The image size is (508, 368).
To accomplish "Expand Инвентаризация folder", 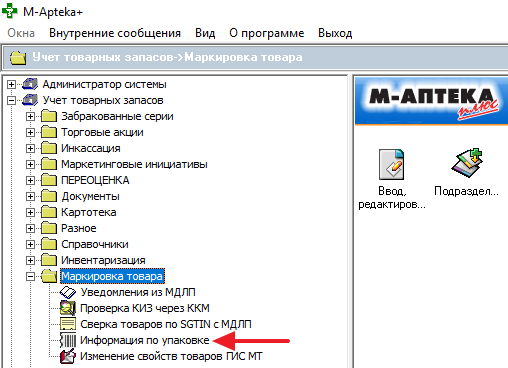I will pyautogui.click(x=30, y=260).
